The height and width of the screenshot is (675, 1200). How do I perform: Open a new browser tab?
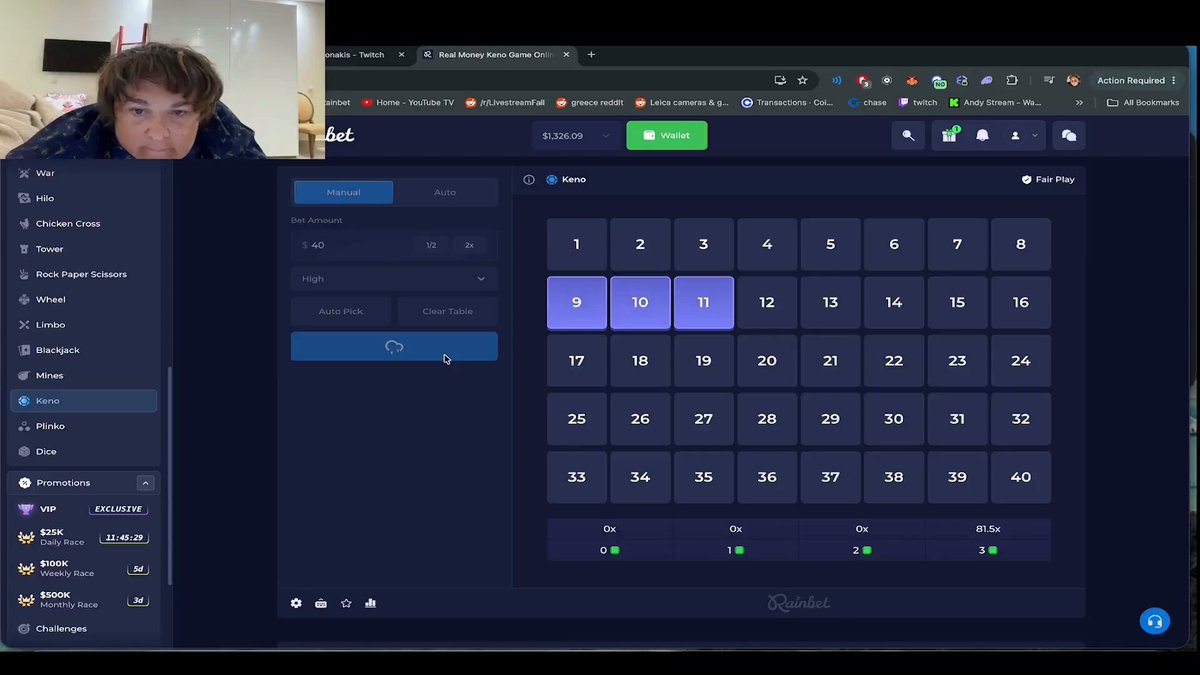591,55
